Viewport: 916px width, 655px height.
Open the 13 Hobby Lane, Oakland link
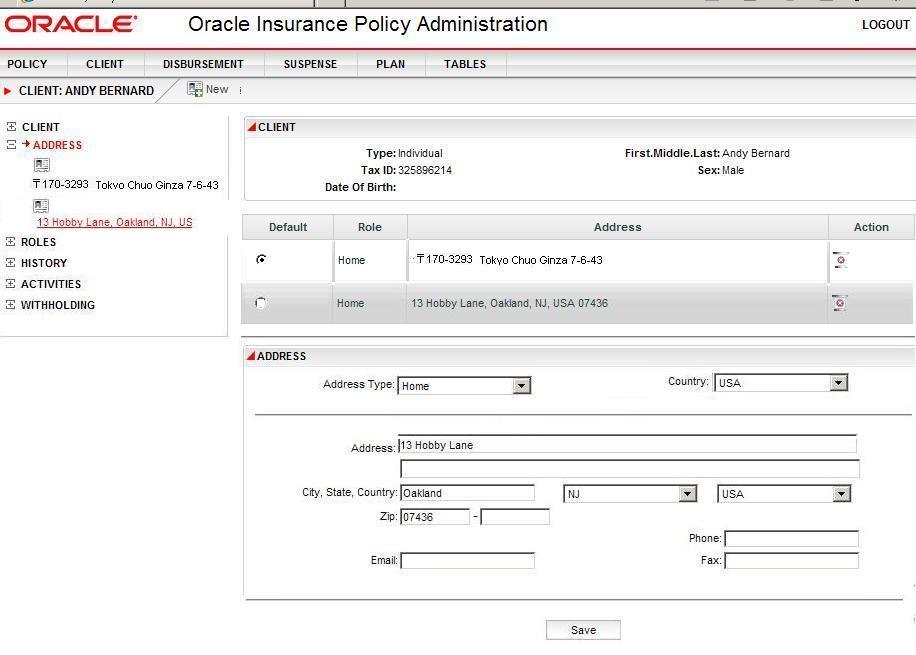pyautogui.click(x=114, y=222)
